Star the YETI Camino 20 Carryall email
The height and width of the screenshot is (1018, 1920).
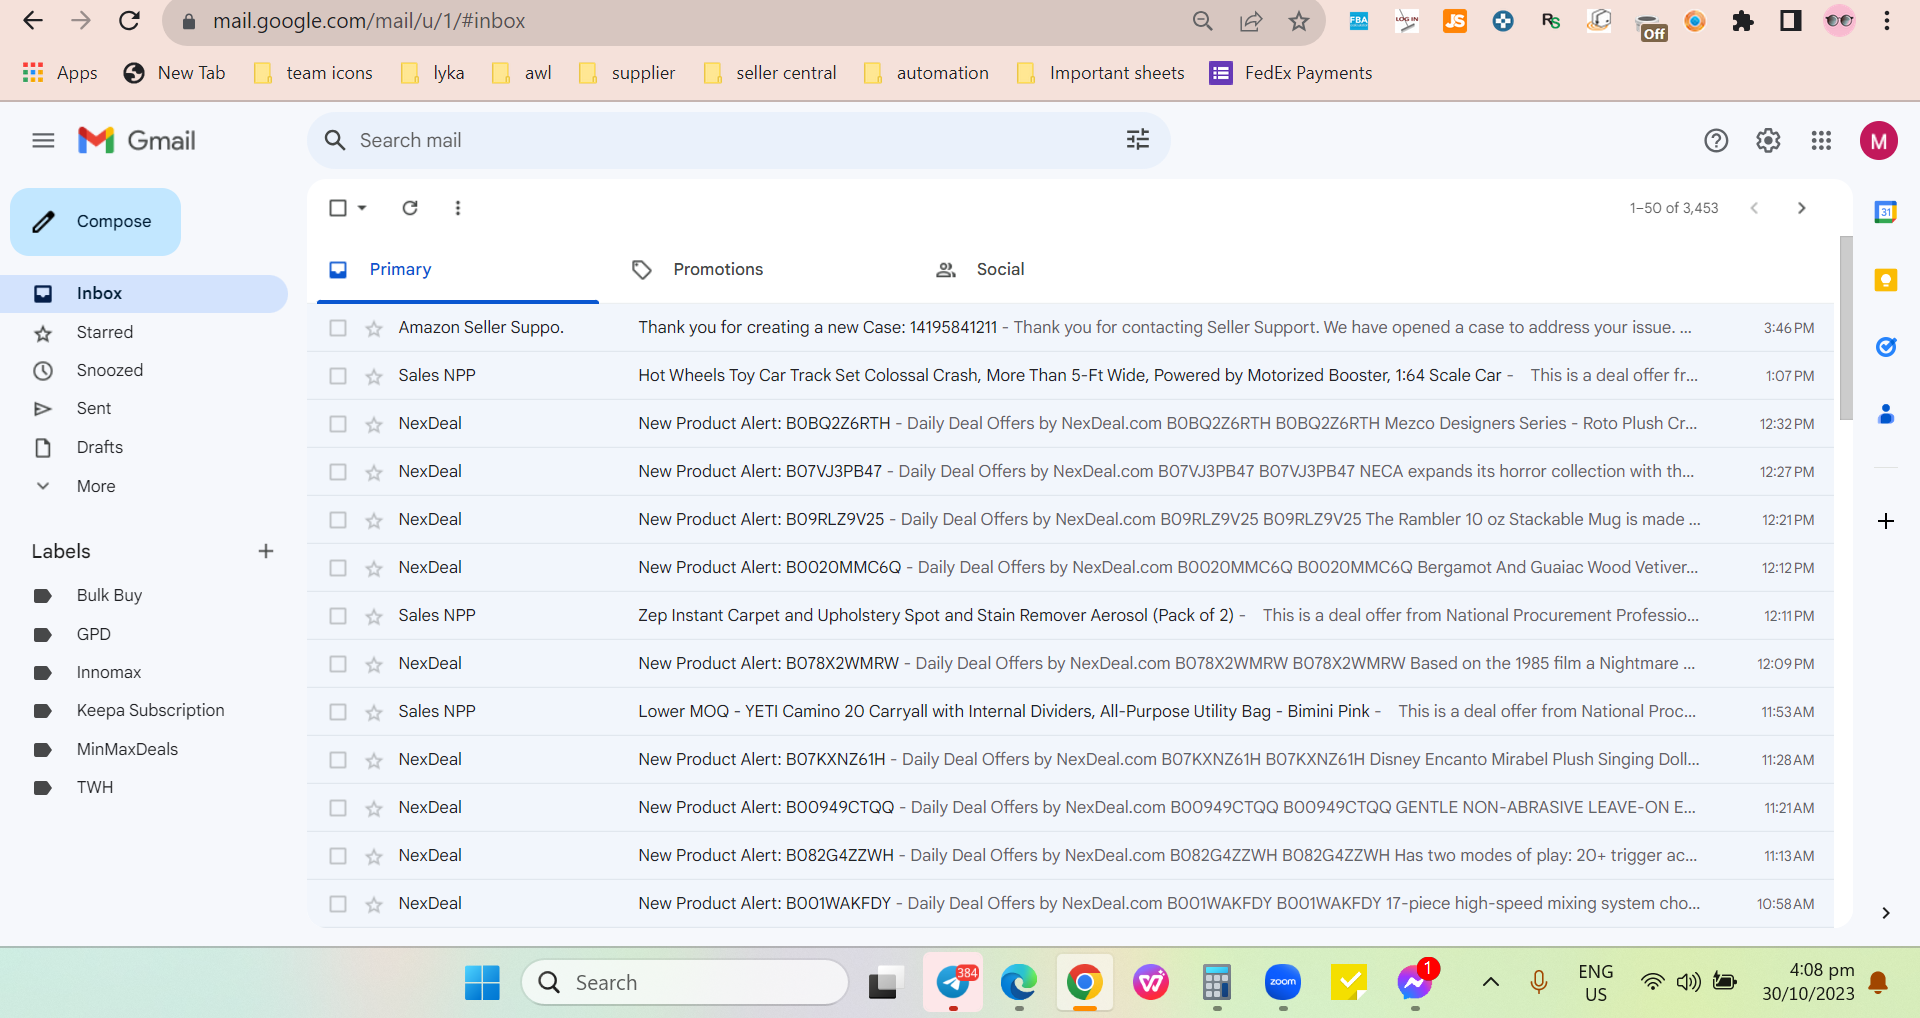(374, 712)
